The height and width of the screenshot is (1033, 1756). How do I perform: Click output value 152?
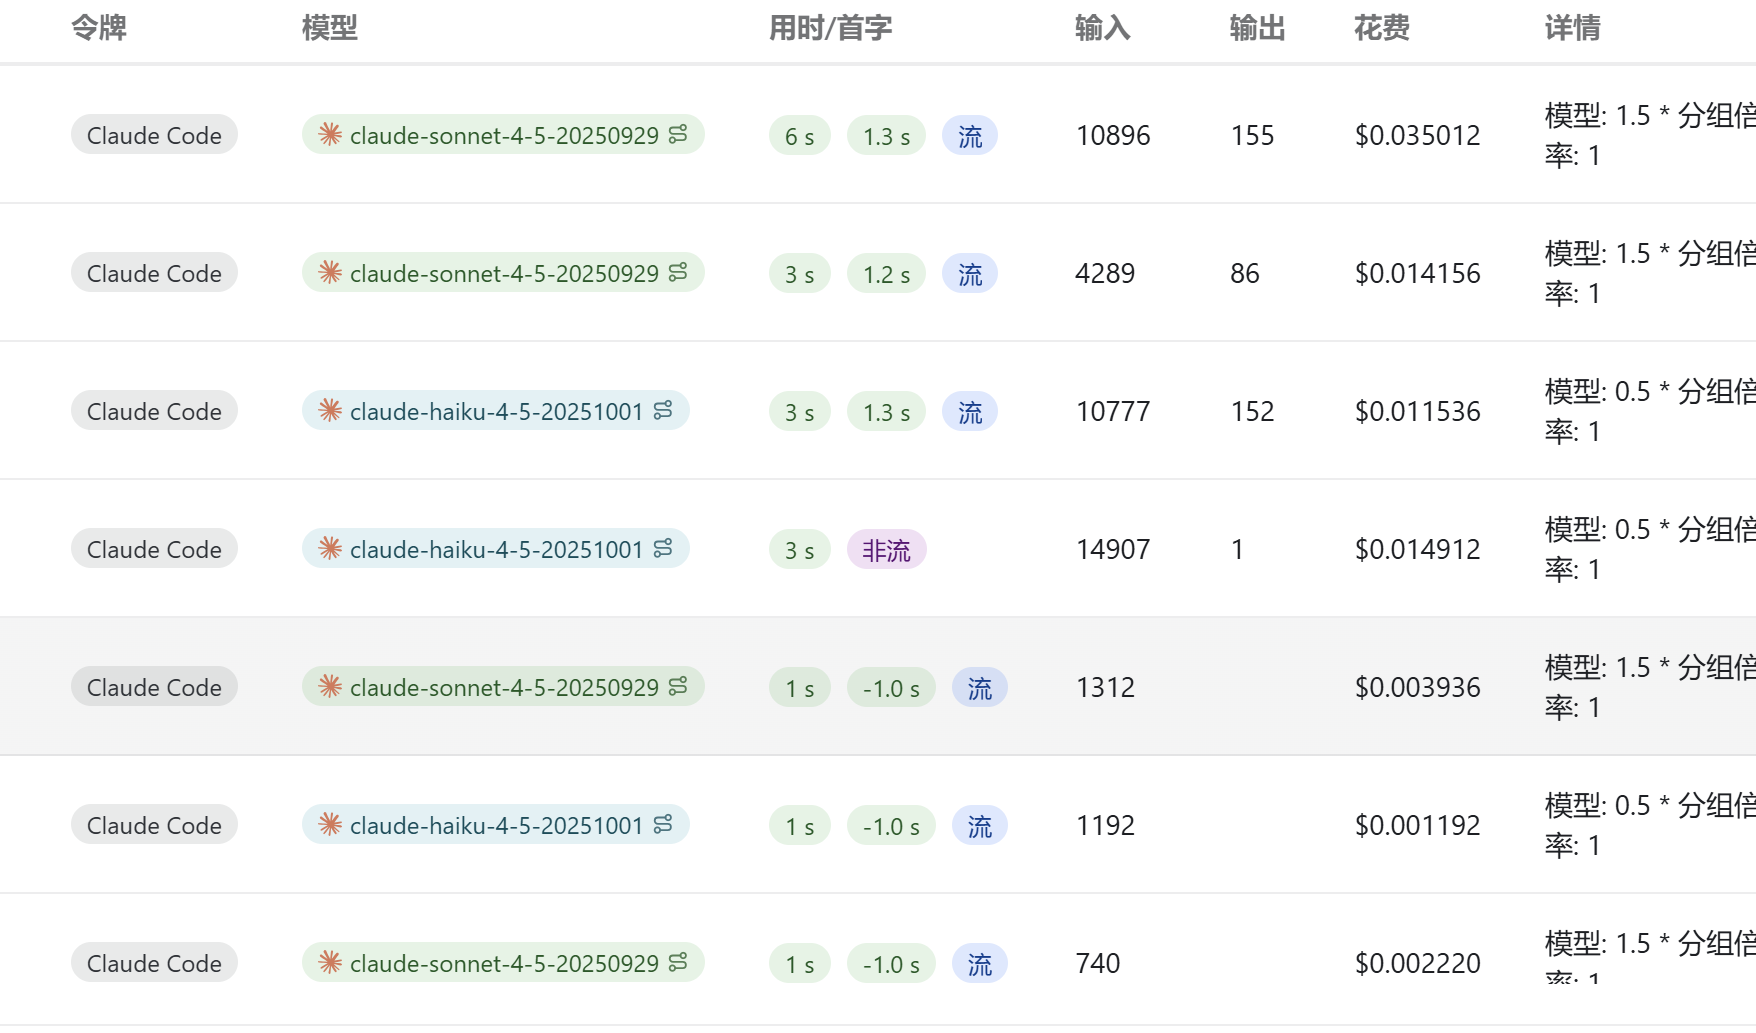1253,411
